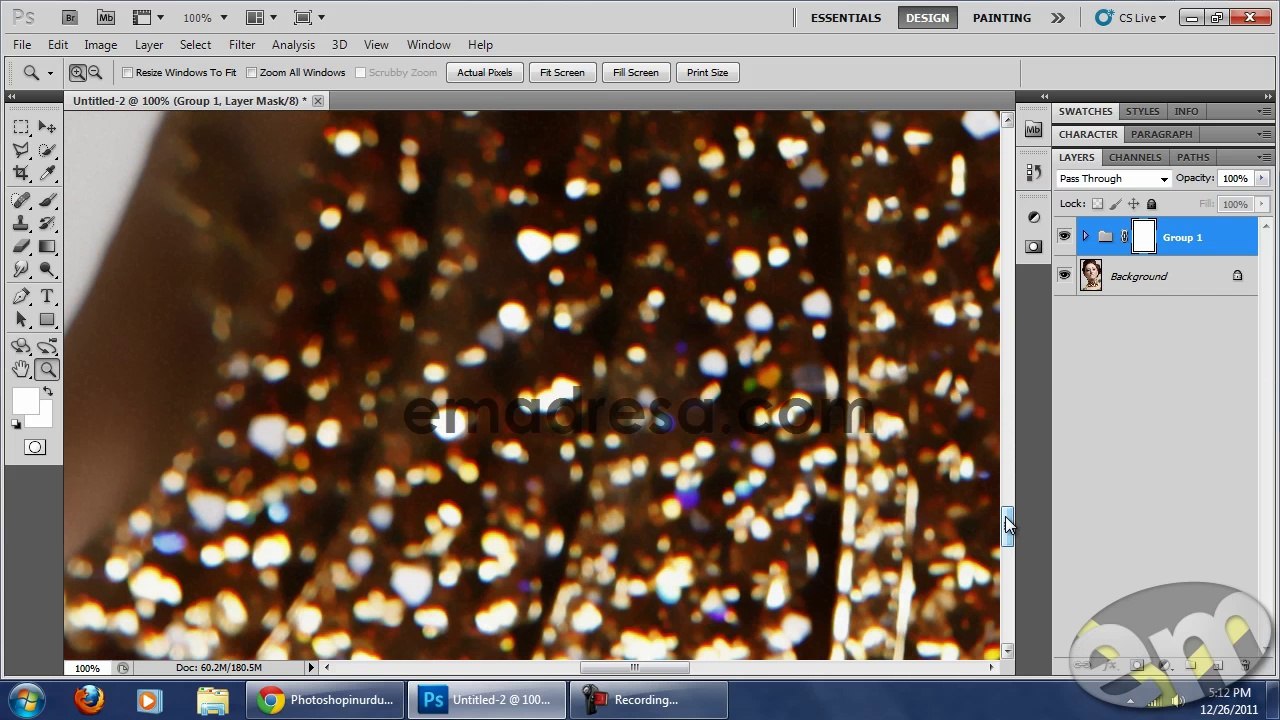The height and width of the screenshot is (720, 1280).
Task: Swap foreground and background colors
Action: pyautogui.click(x=47, y=392)
